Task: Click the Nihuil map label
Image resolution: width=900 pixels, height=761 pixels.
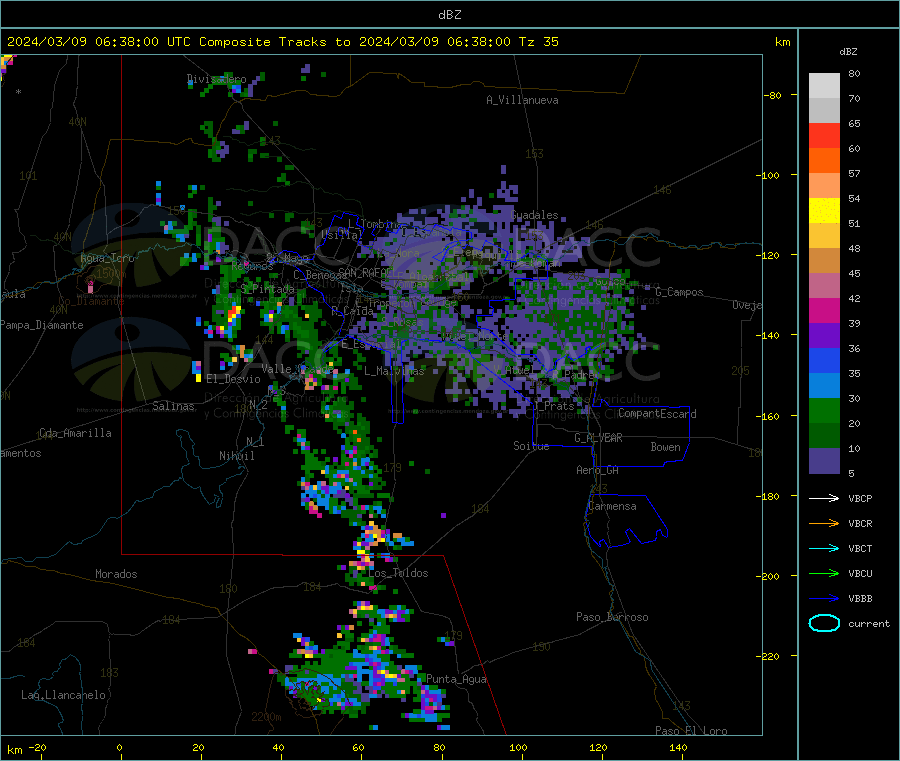Action: click(236, 456)
